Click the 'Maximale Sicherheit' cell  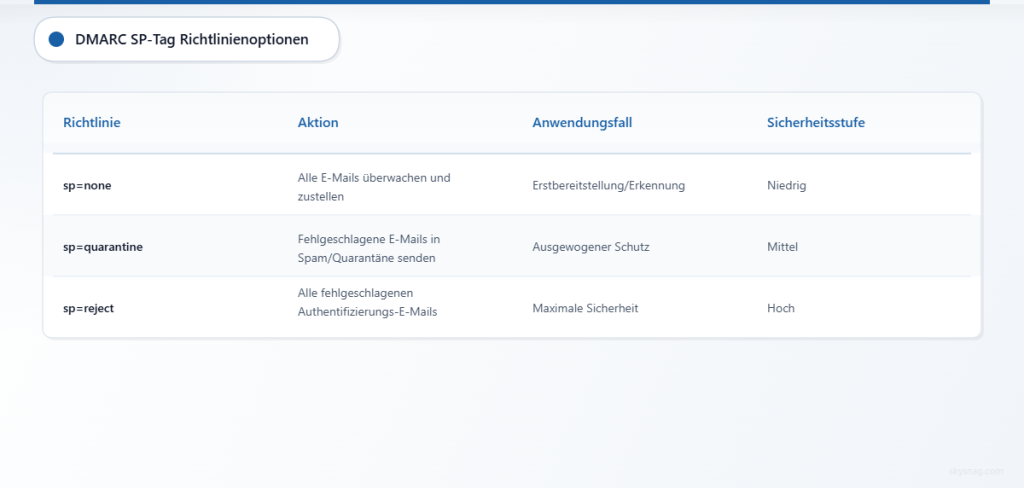click(x=585, y=308)
